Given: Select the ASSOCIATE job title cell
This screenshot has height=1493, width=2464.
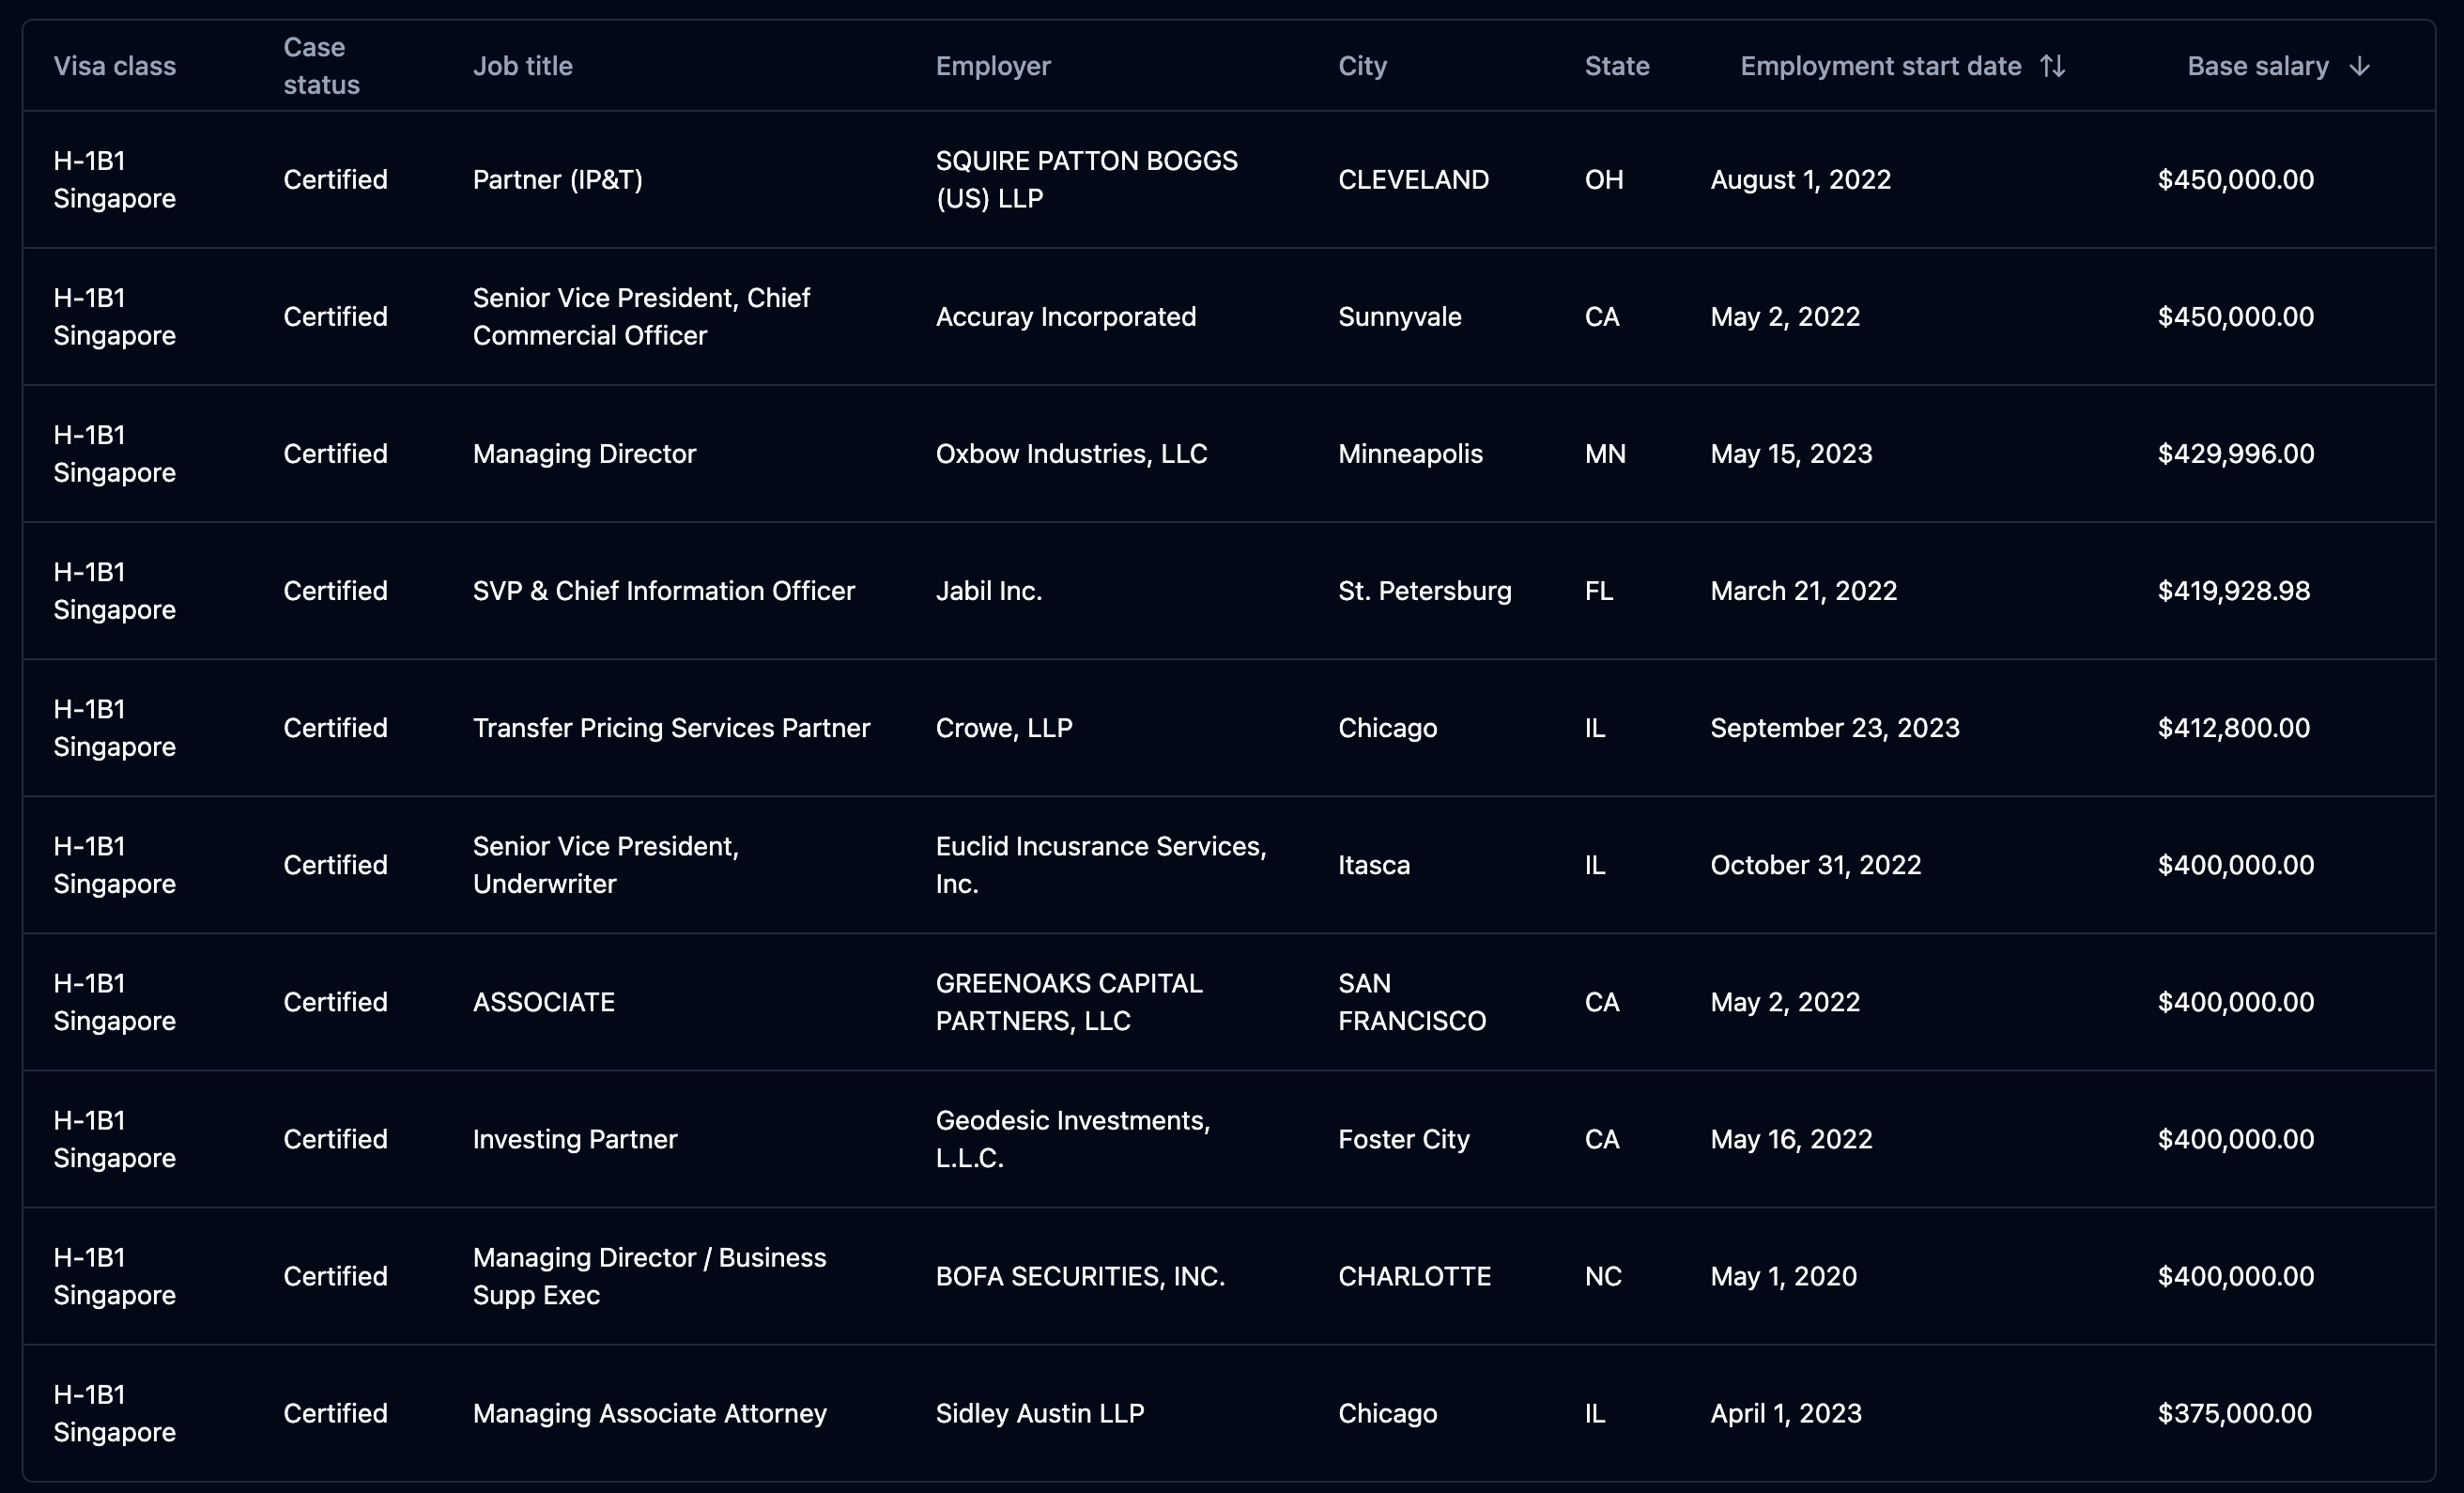Looking at the screenshot, I should tap(543, 1002).
